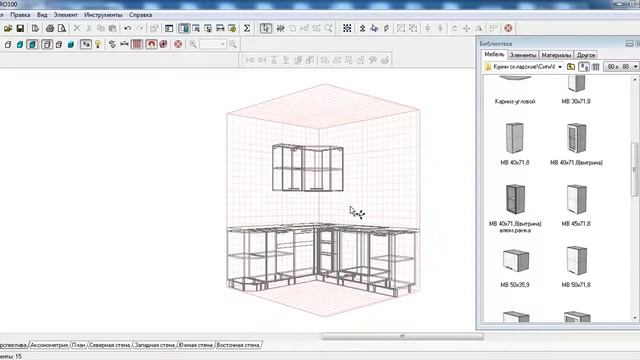The image size is (640, 360).
Task: Open the room properties window icon
Action: click(169, 28)
